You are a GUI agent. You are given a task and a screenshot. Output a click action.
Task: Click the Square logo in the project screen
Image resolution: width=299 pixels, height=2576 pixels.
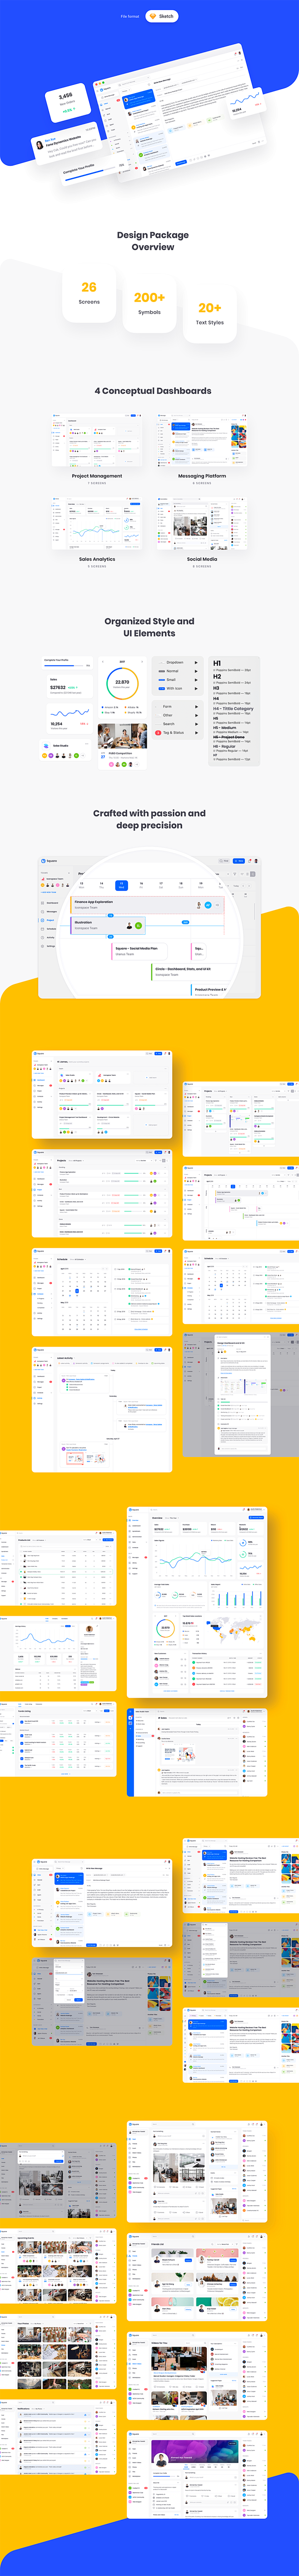point(49,861)
